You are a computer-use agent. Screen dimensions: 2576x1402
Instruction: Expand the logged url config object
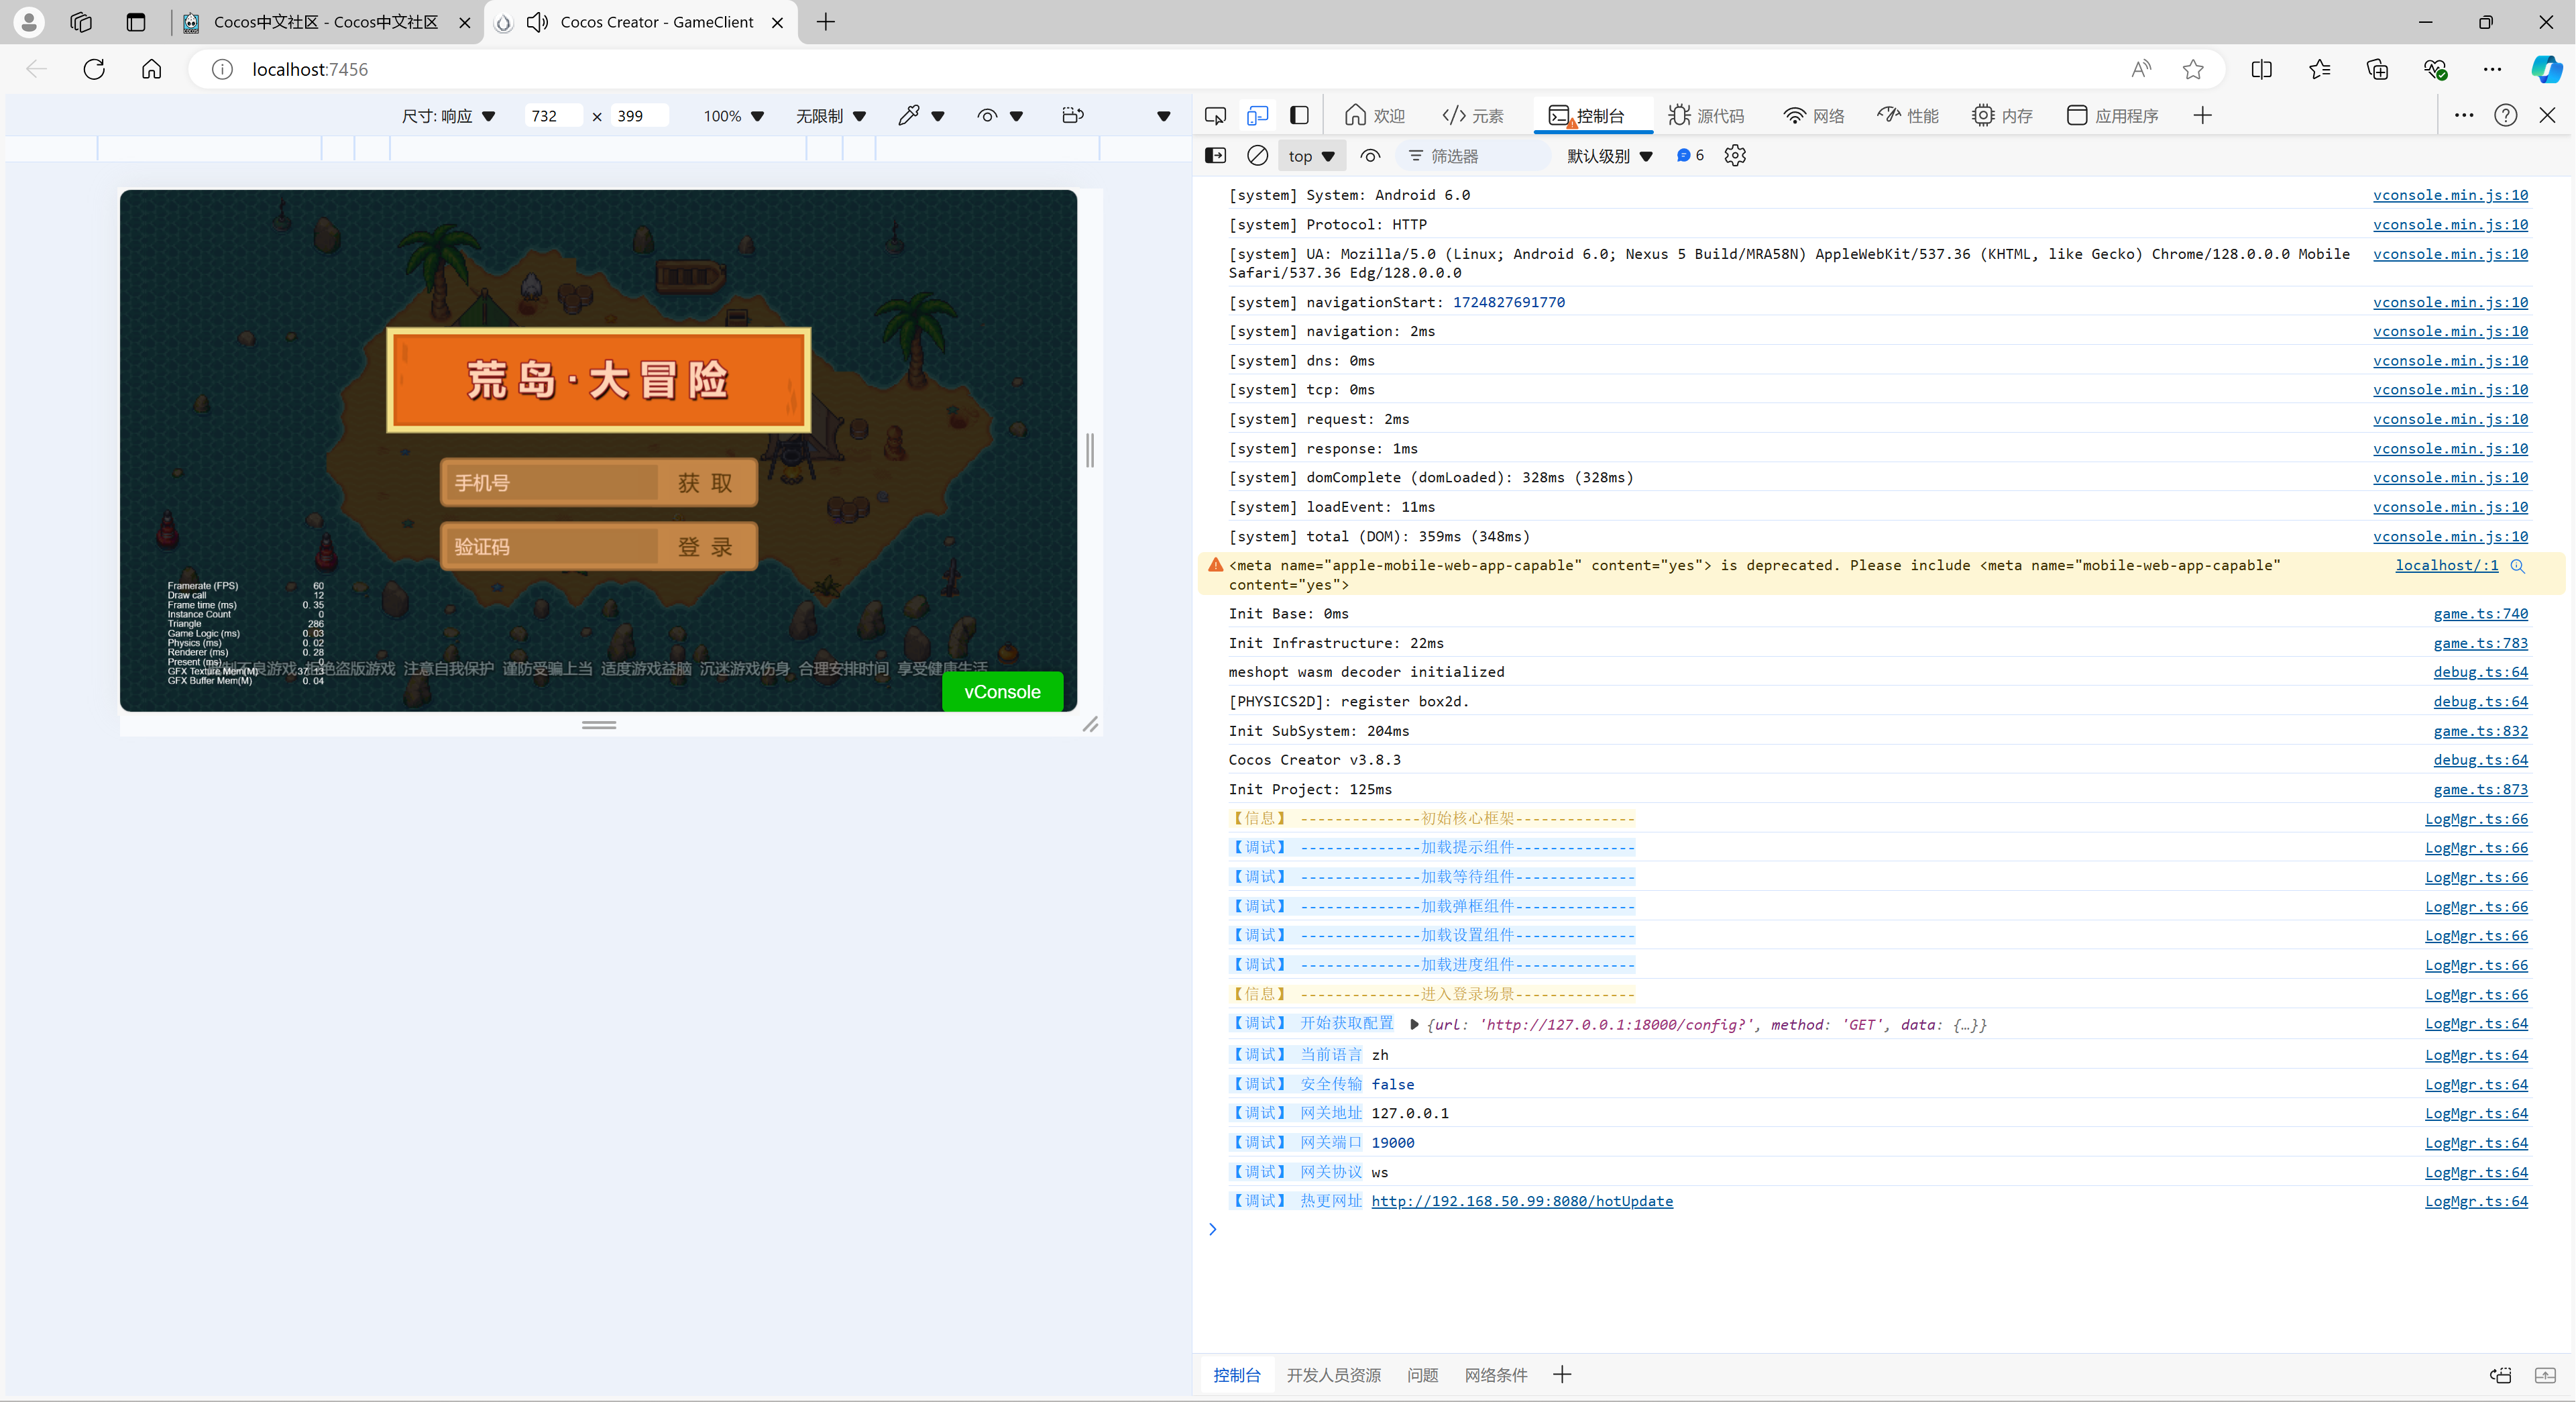pyautogui.click(x=1414, y=1024)
